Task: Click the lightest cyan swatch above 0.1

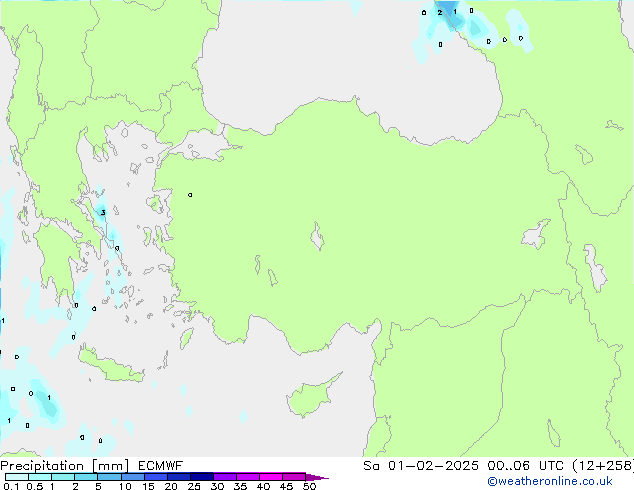Action: (16, 477)
